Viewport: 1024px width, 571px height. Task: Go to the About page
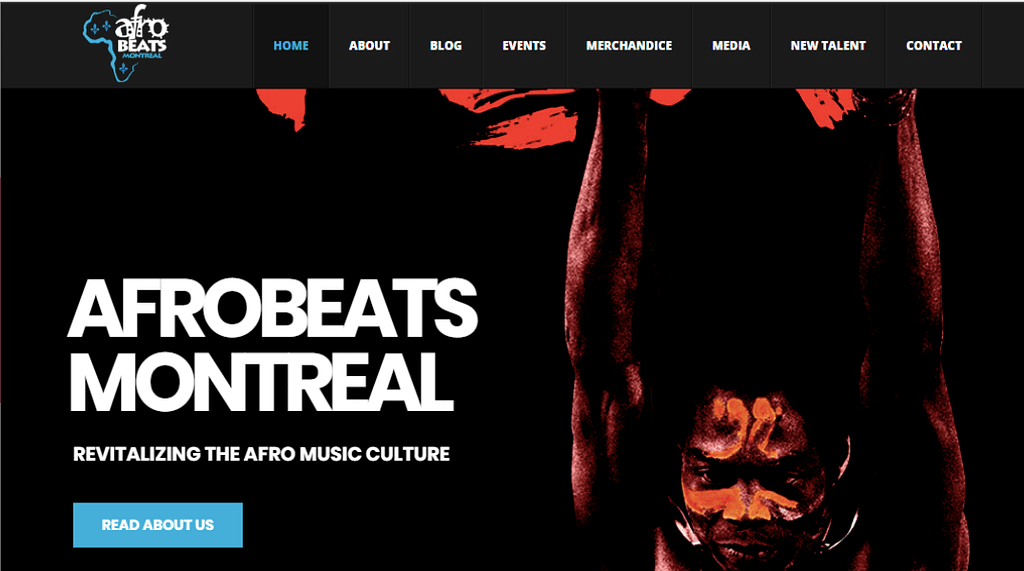(369, 46)
